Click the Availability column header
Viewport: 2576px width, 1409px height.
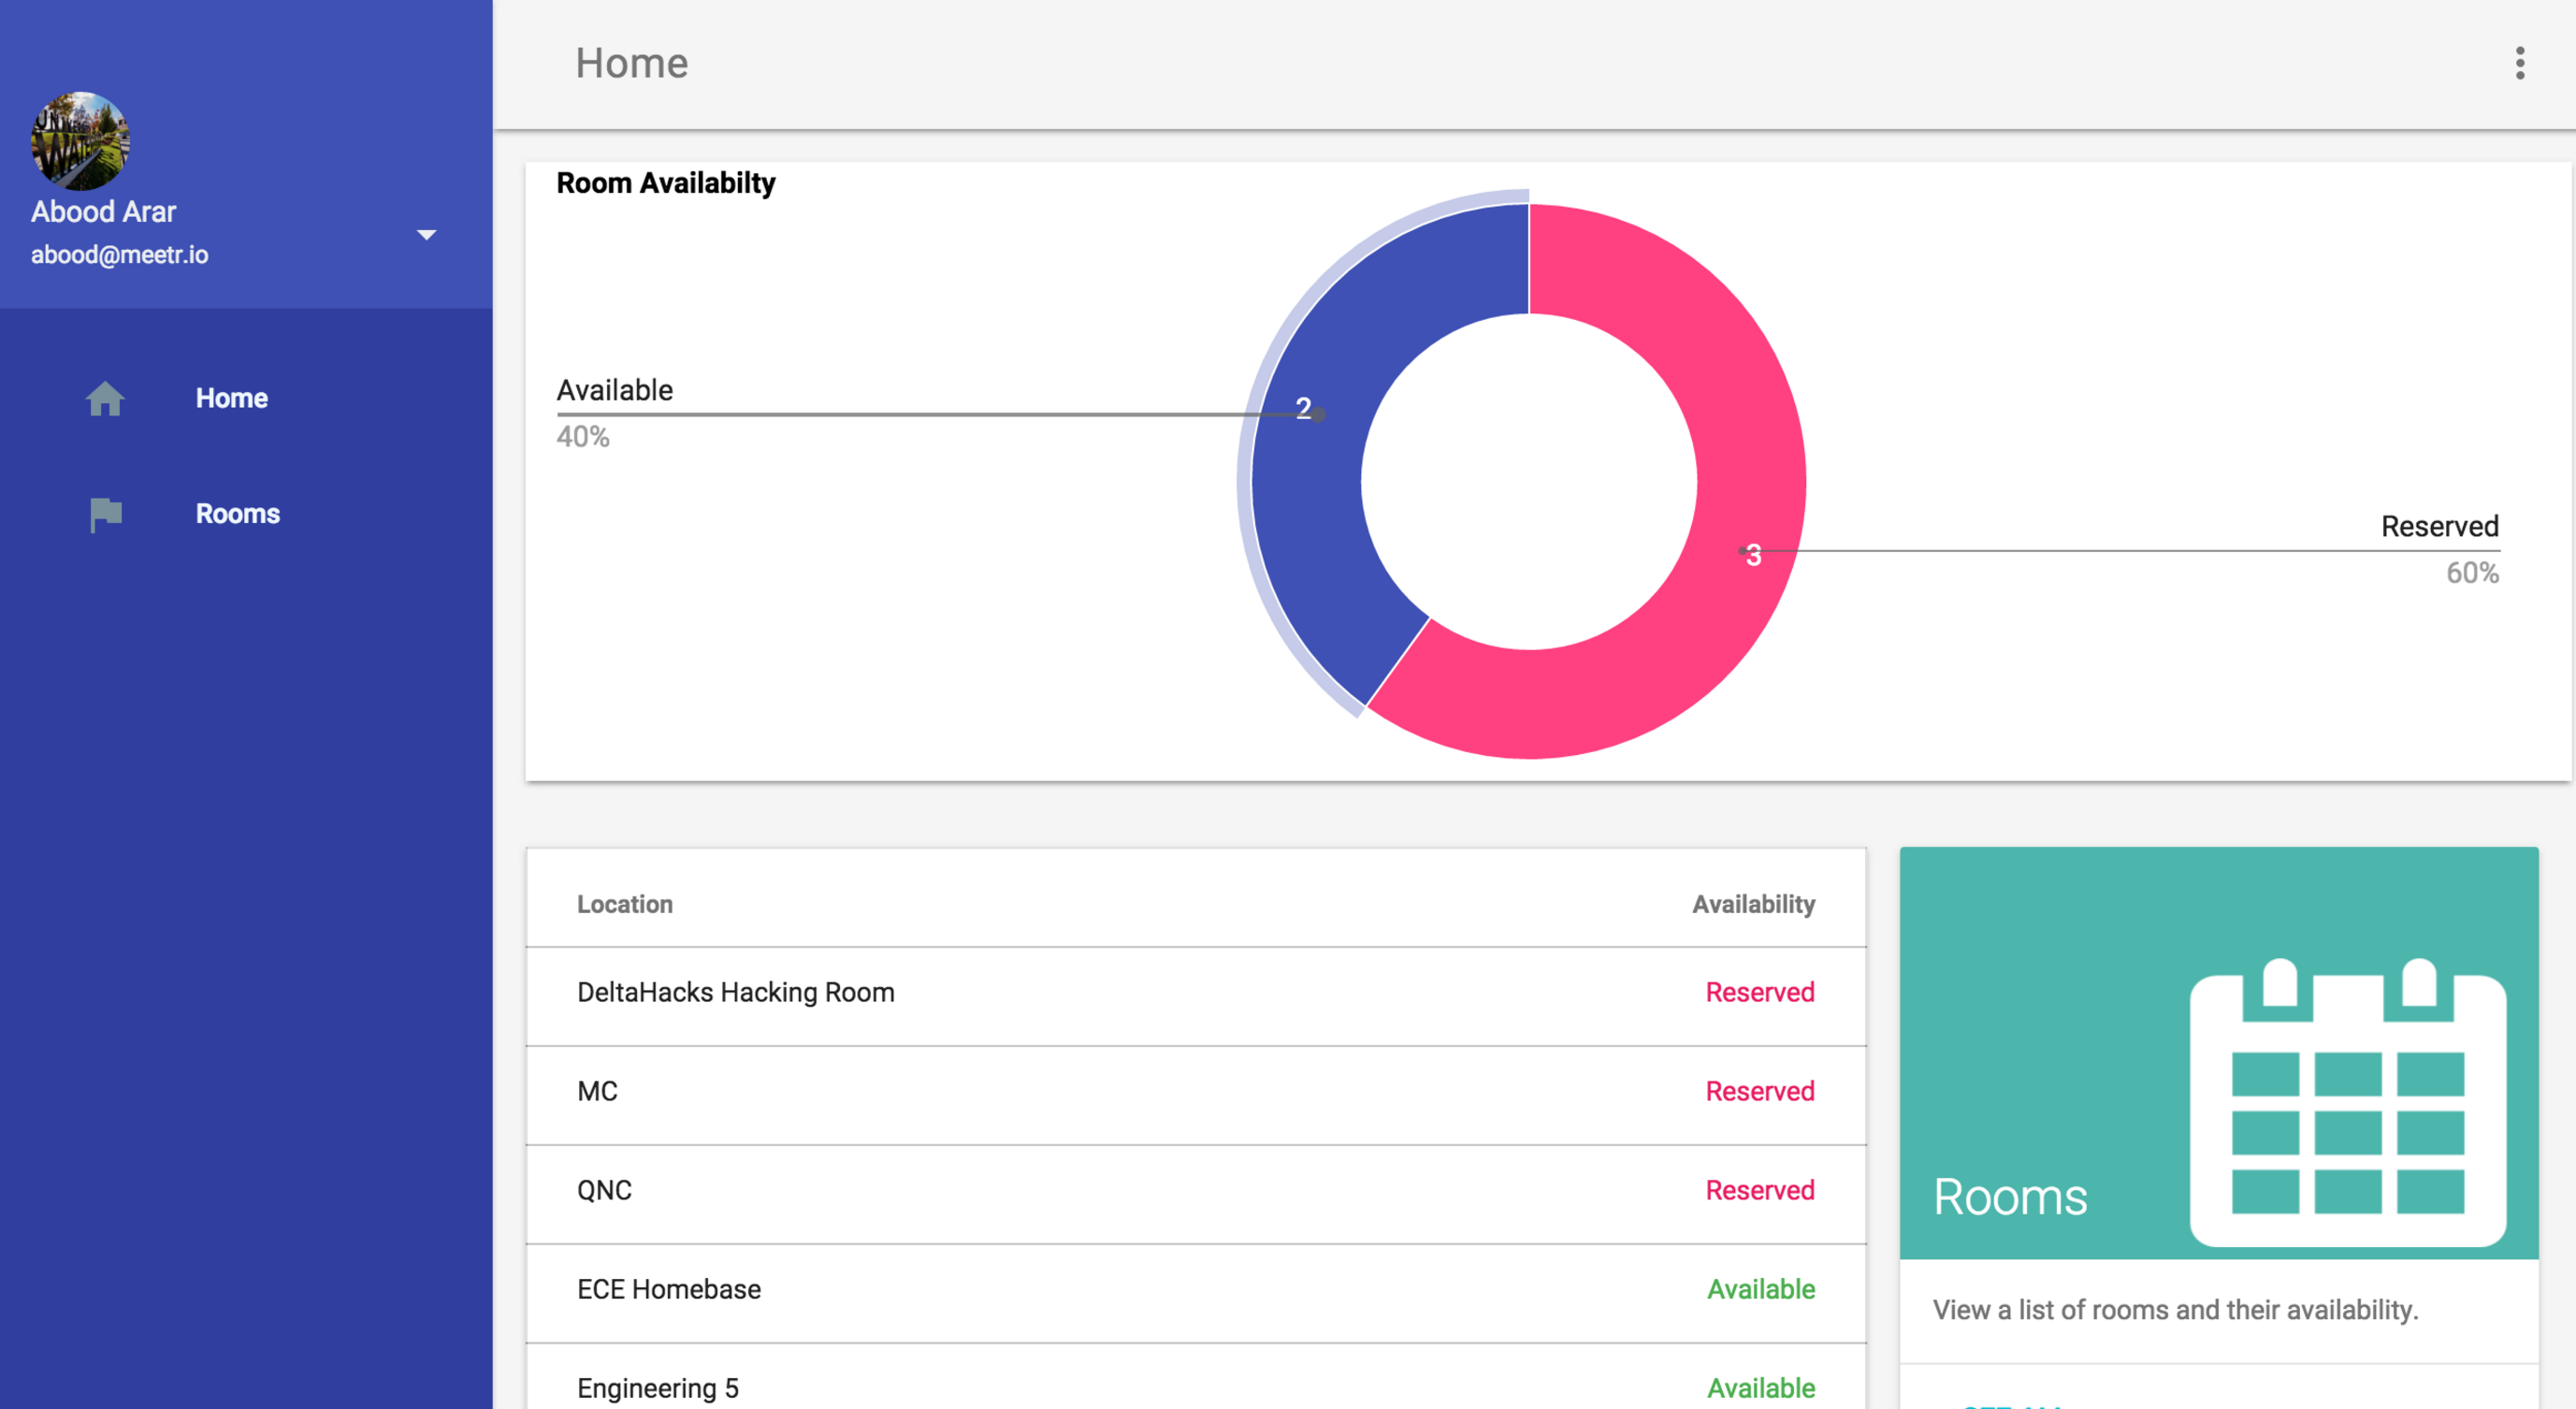(1753, 904)
